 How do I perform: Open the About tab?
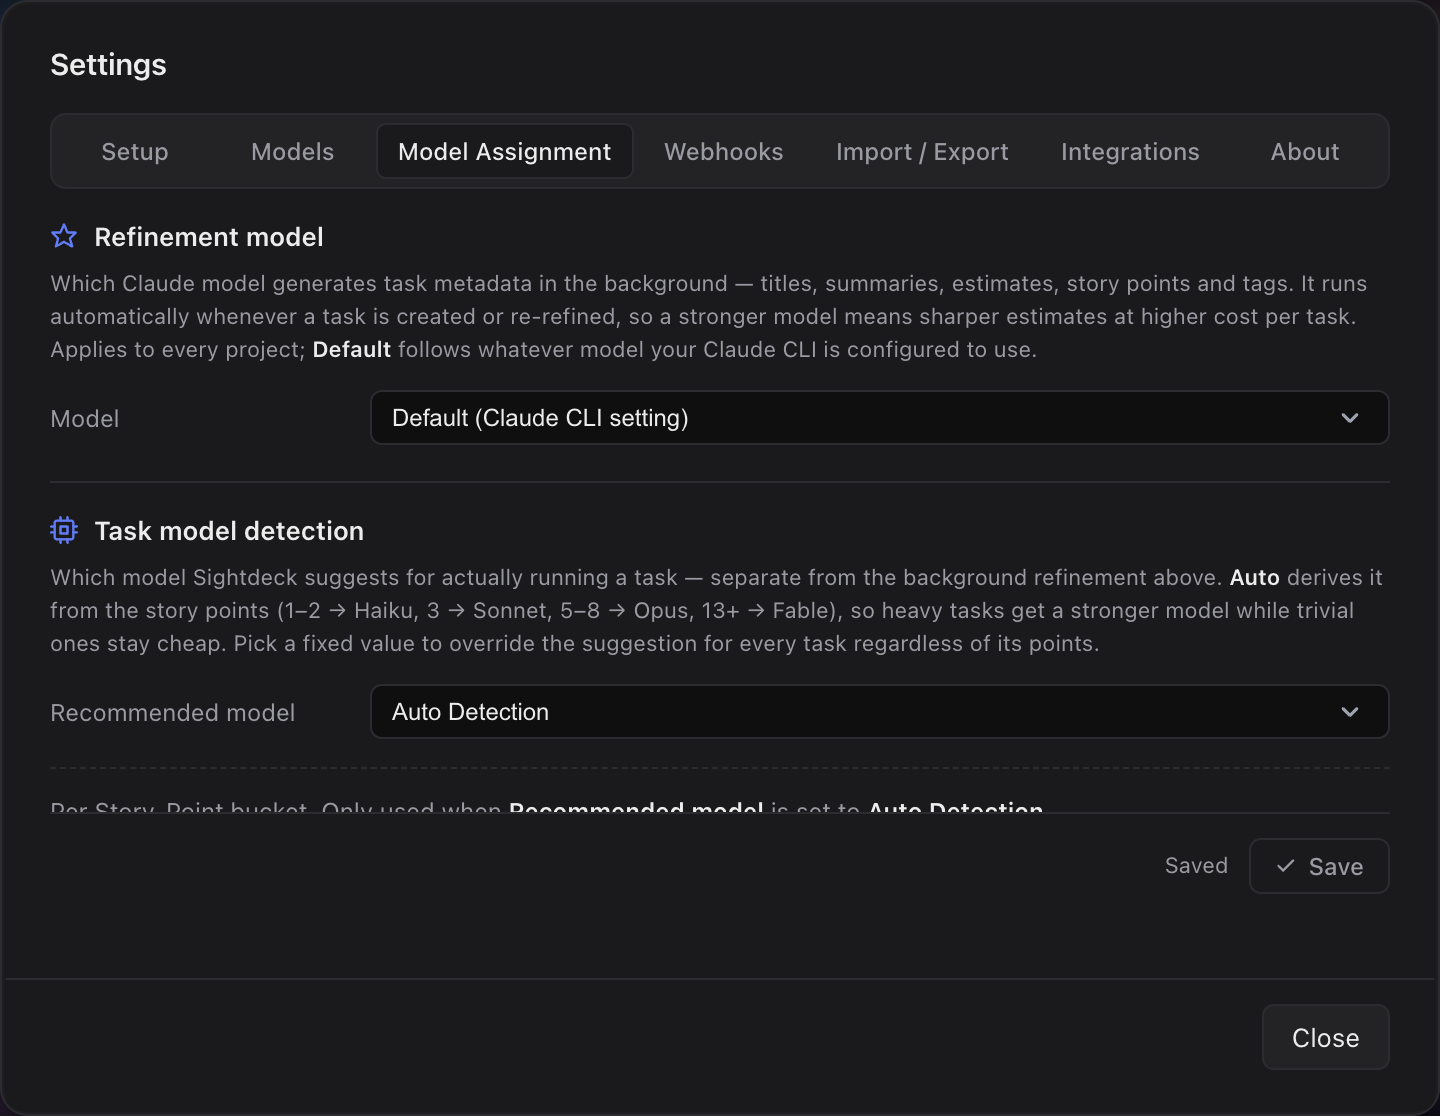(1305, 151)
